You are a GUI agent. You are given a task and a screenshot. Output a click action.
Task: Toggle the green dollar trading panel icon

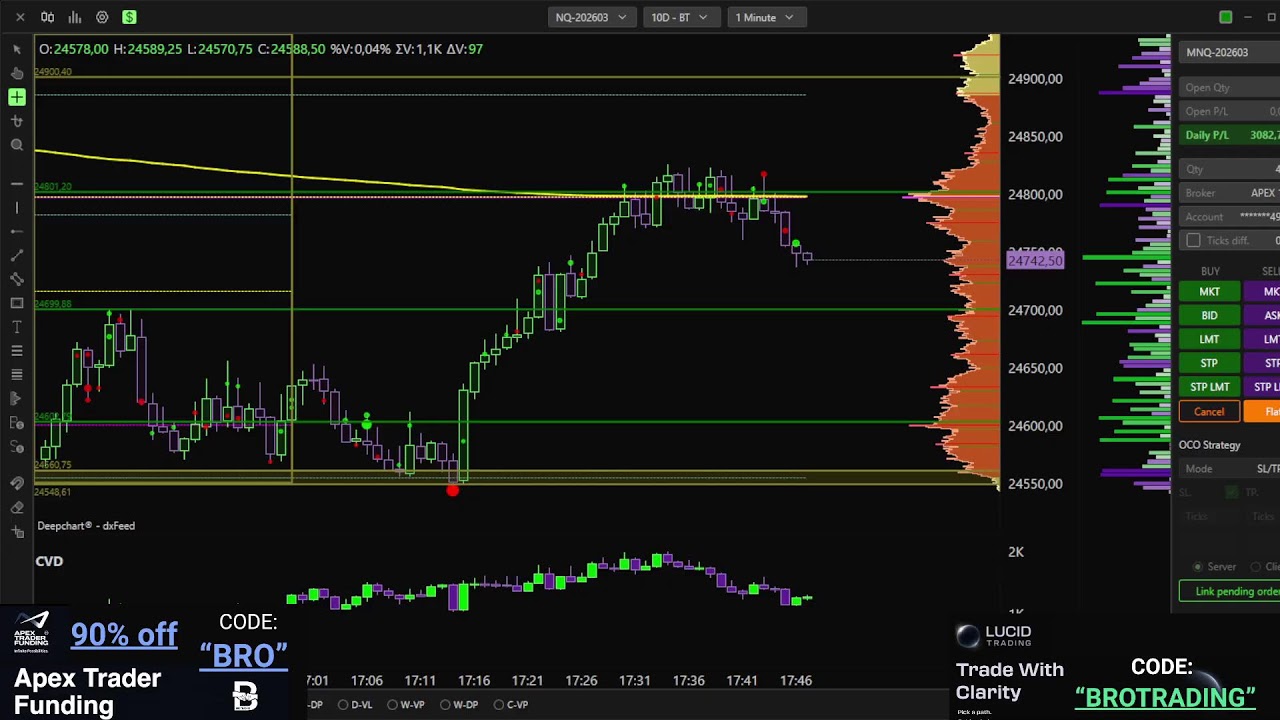coord(129,17)
